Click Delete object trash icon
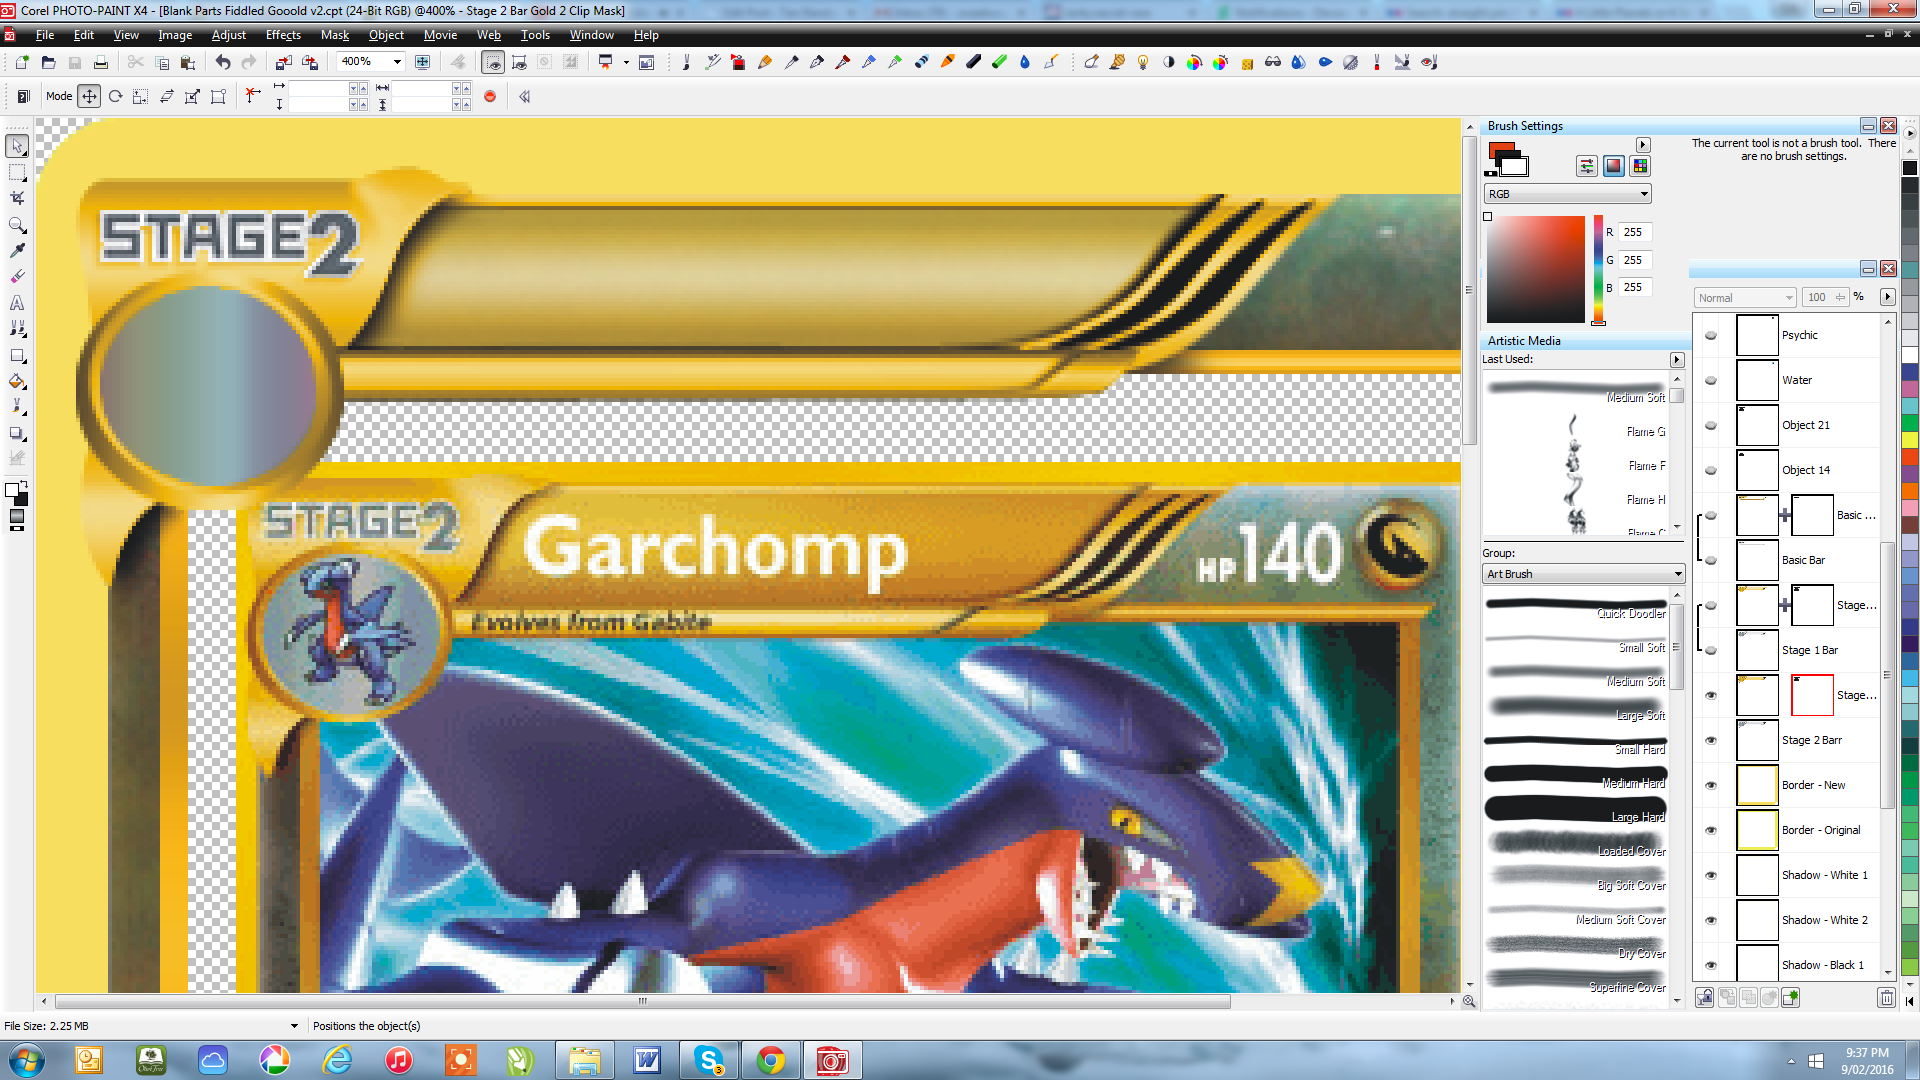The height and width of the screenshot is (1080, 1920). click(1886, 997)
